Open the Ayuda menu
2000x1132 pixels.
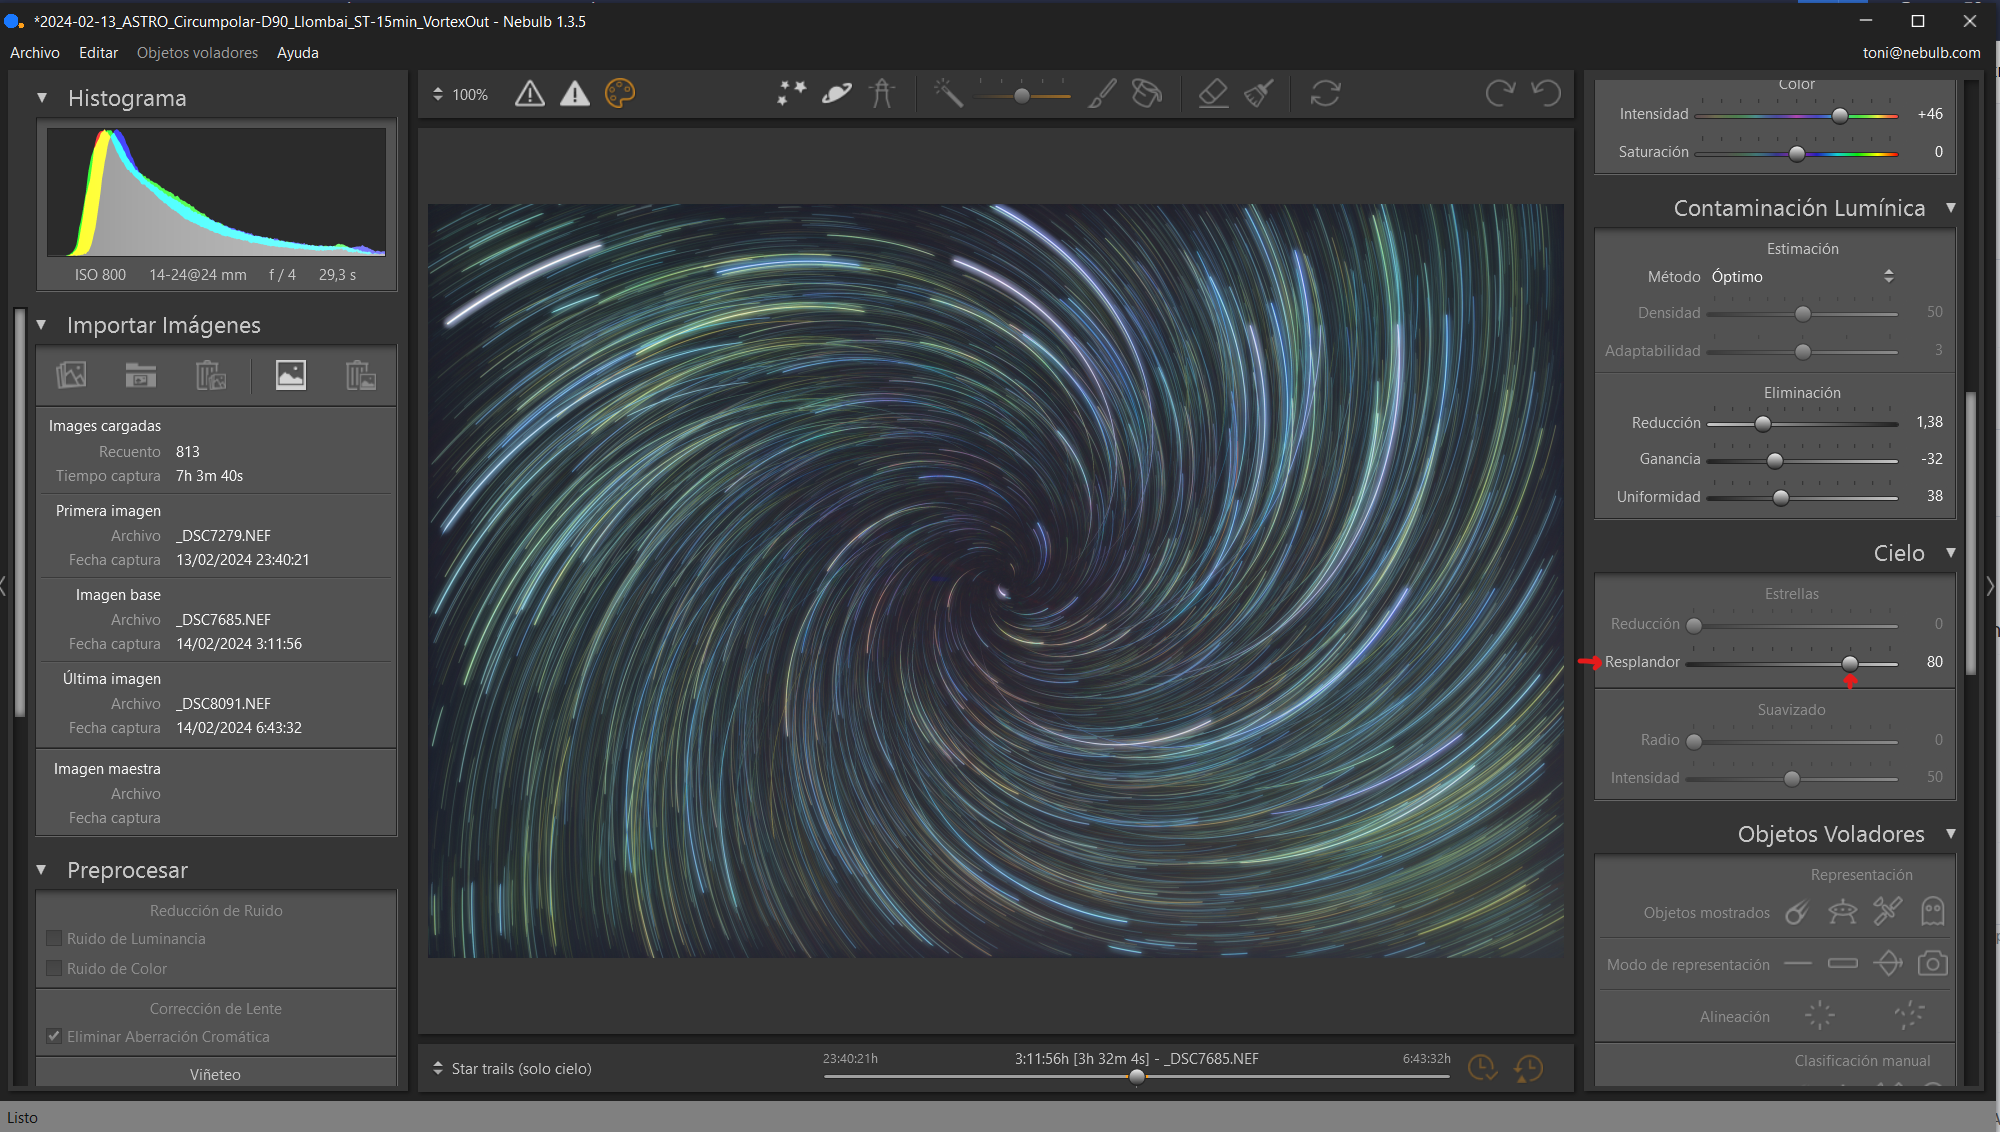[298, 53]
